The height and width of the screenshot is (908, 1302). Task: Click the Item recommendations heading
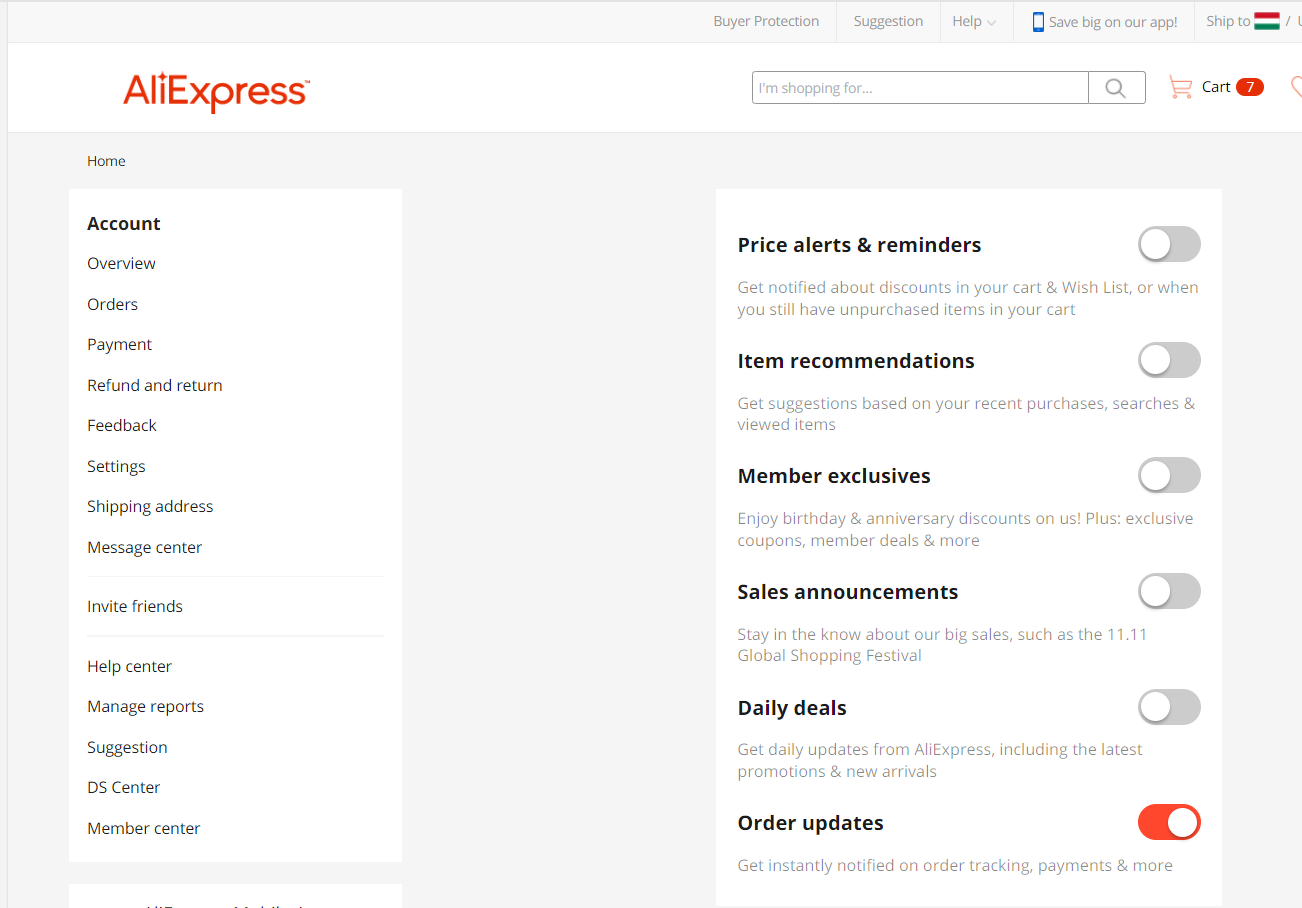856,361
